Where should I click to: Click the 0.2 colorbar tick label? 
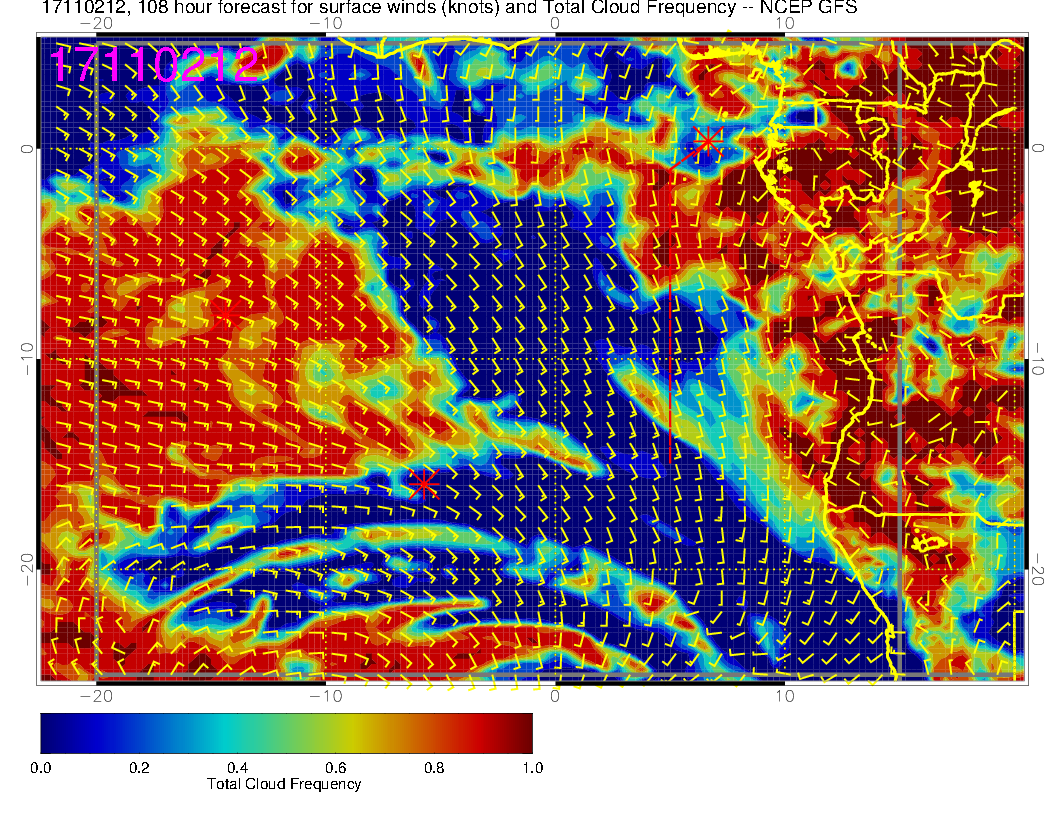pos(139,768)
